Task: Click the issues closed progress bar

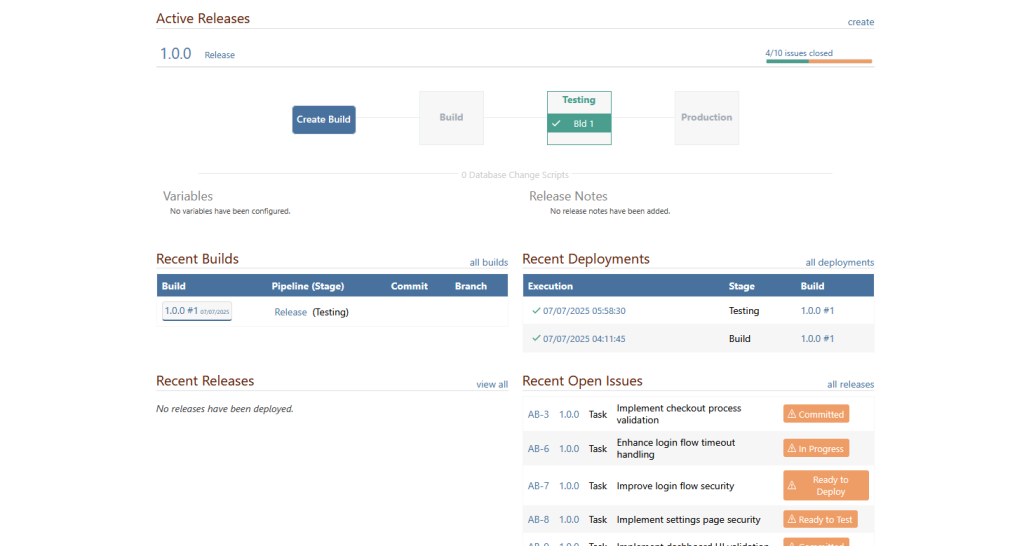Action: [x=818, y=61]
